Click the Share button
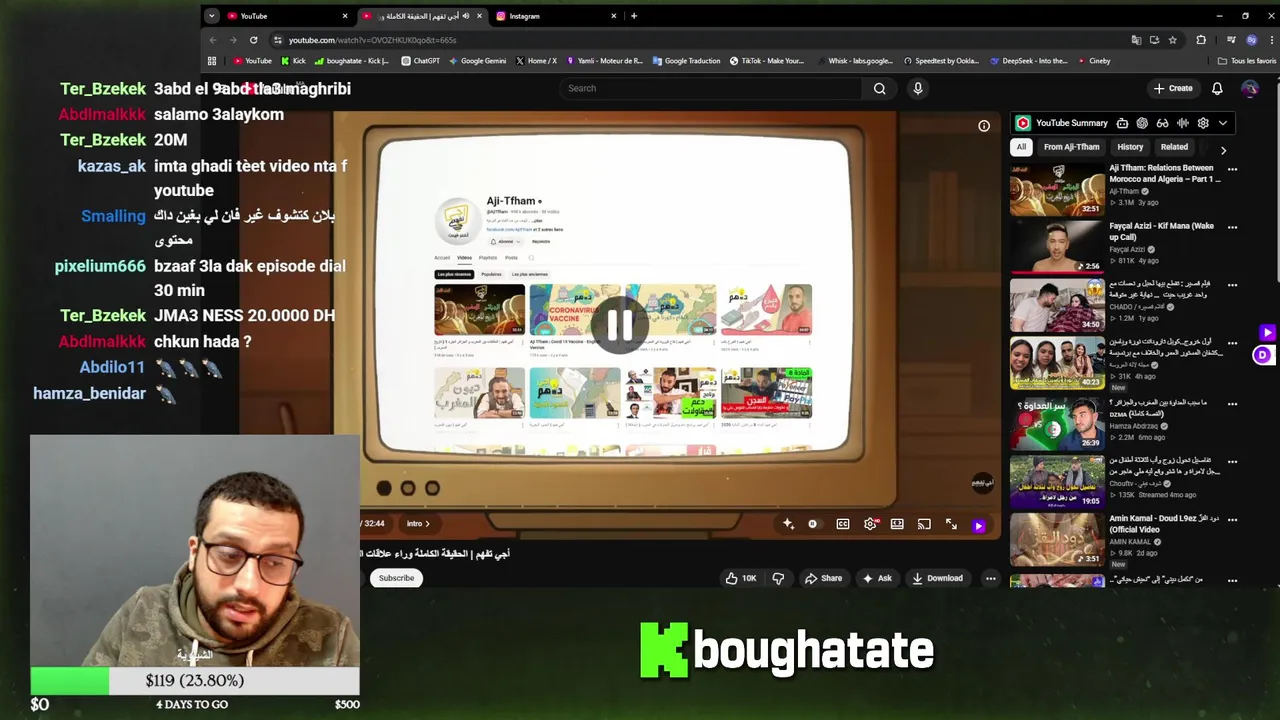This screenshot has width=1280, height=720. point(824,578)
